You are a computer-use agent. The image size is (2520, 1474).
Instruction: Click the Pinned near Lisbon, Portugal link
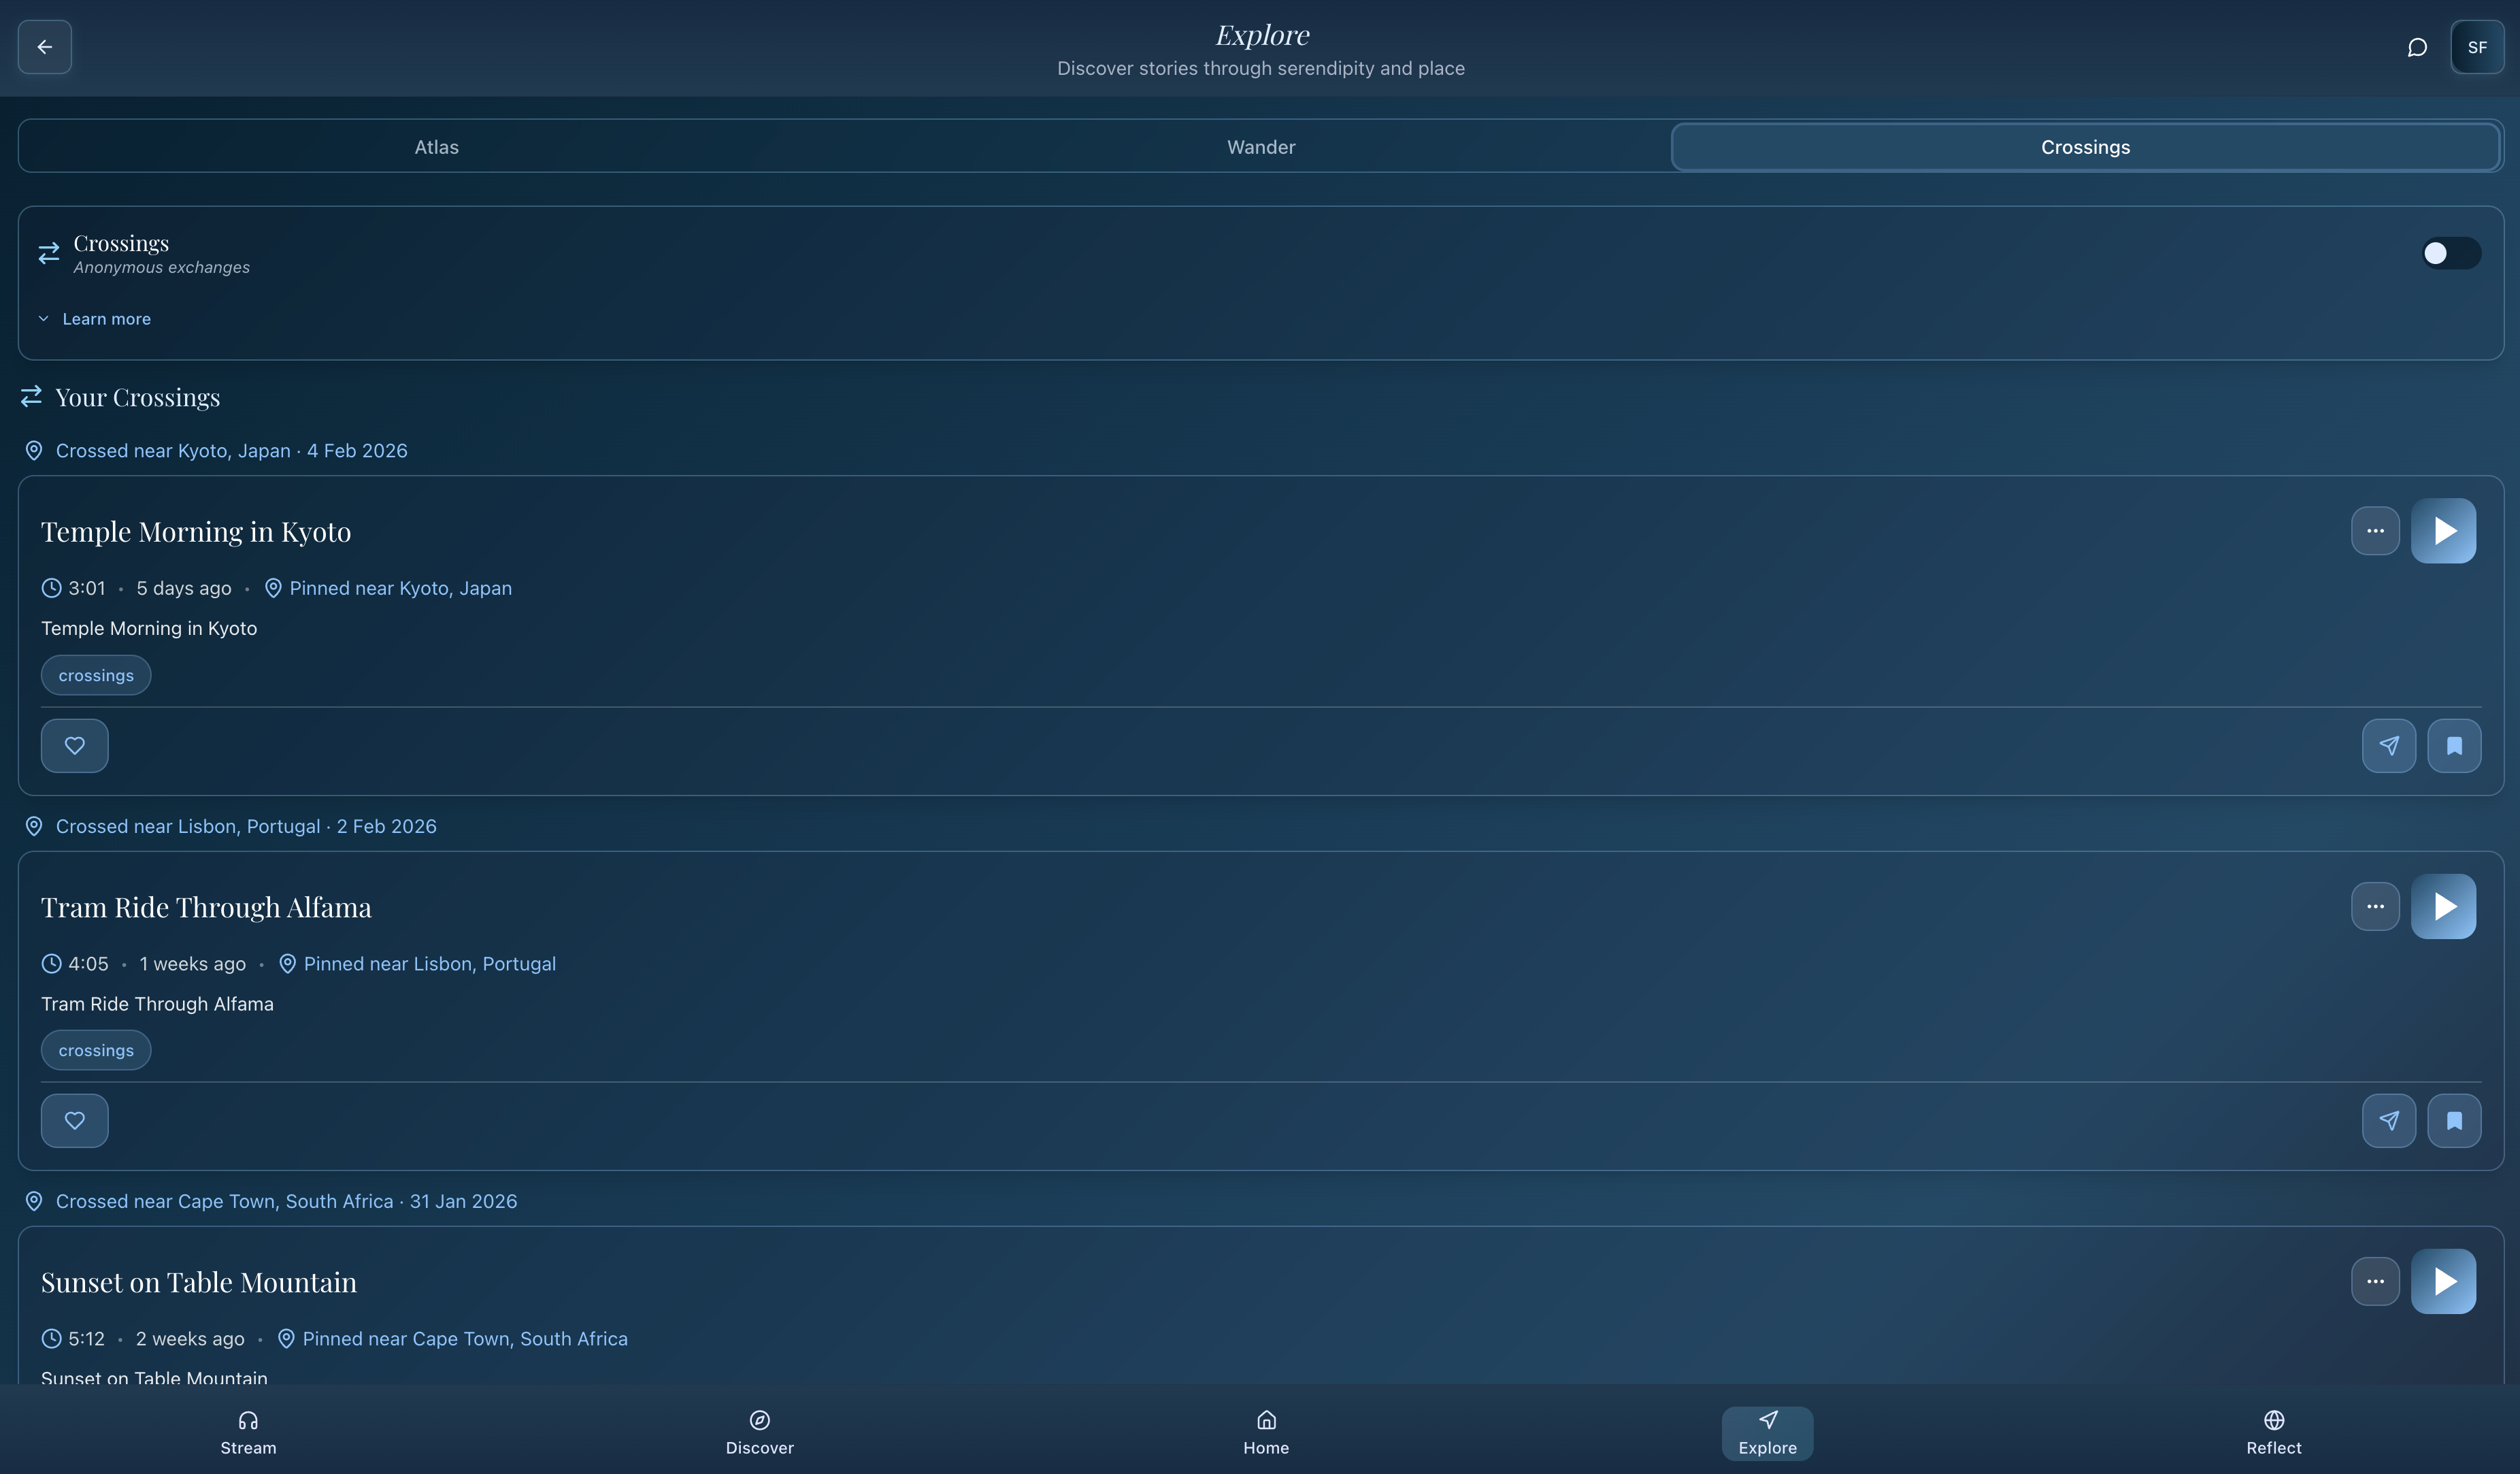[428, 964]
